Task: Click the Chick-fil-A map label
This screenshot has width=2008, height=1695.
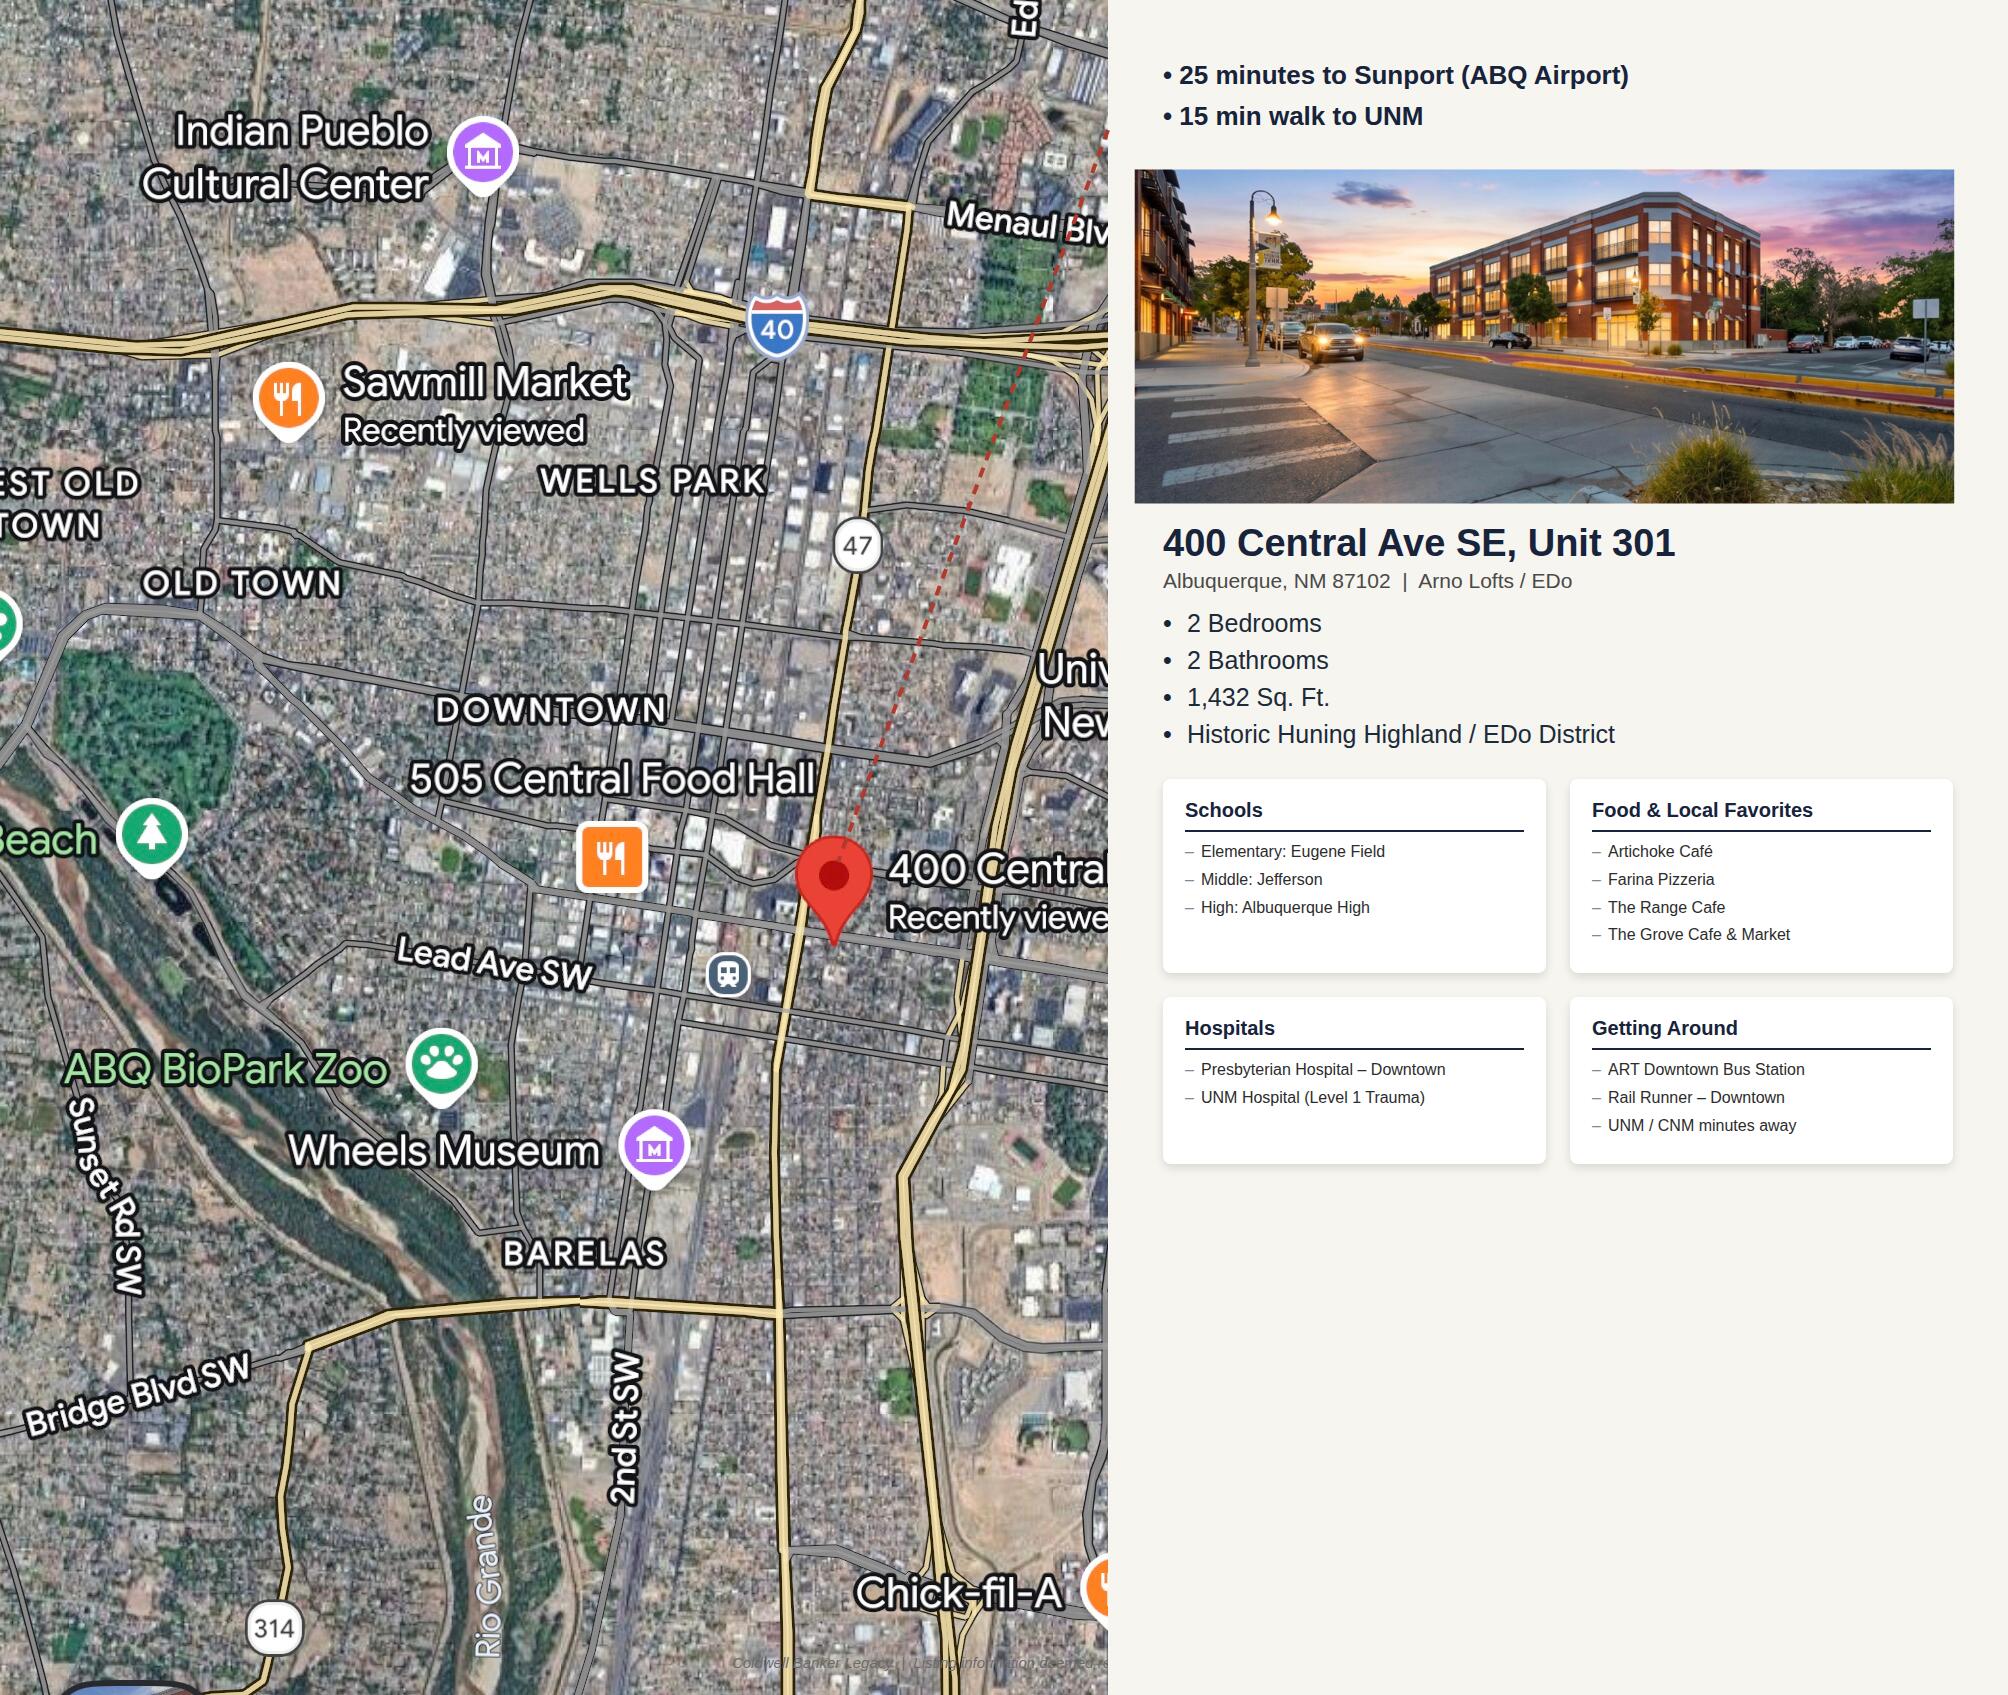Action: 958,1593
